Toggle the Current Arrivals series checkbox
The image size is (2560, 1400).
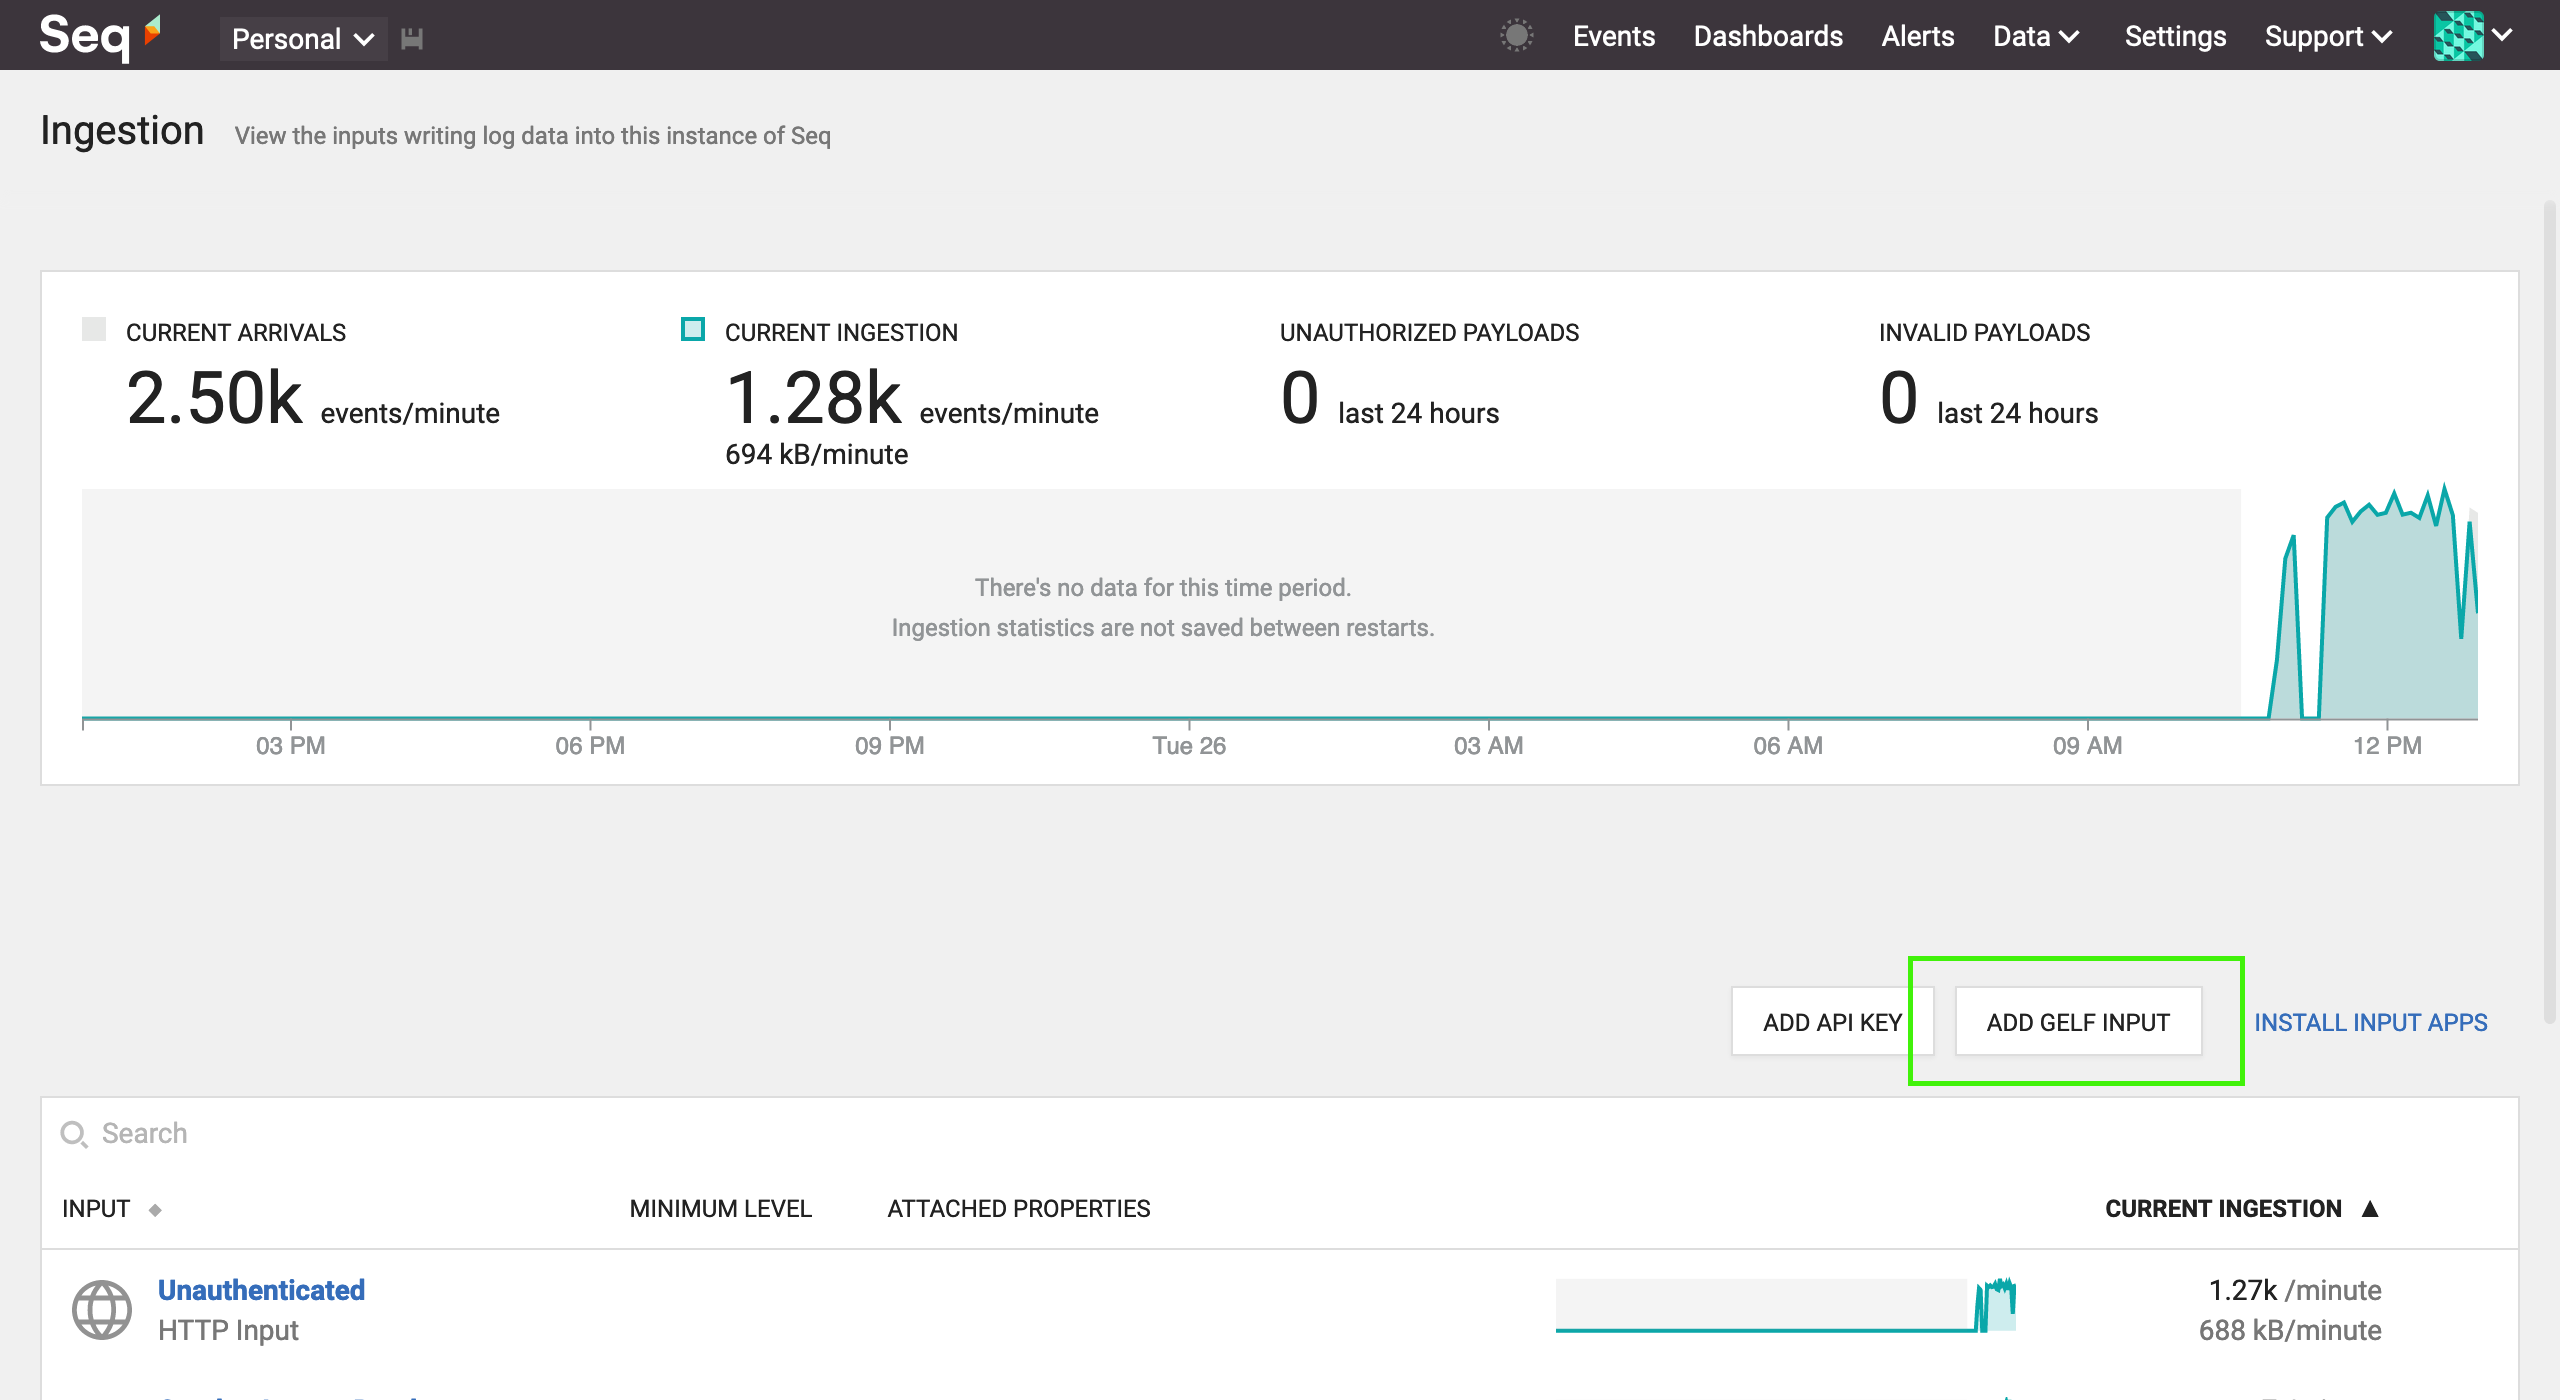coord(94,330)
